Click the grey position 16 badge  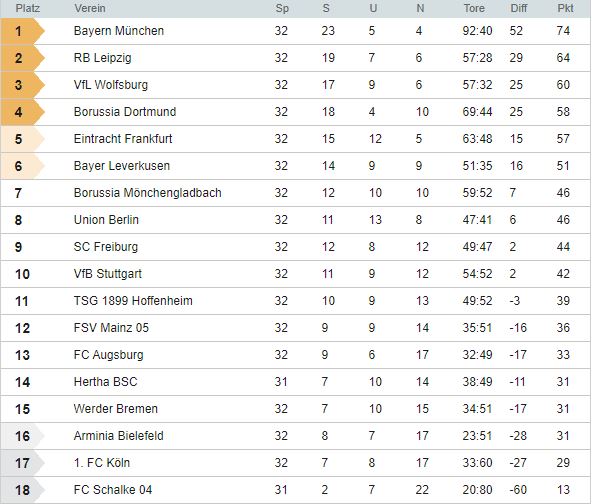[x=23, y=436]
